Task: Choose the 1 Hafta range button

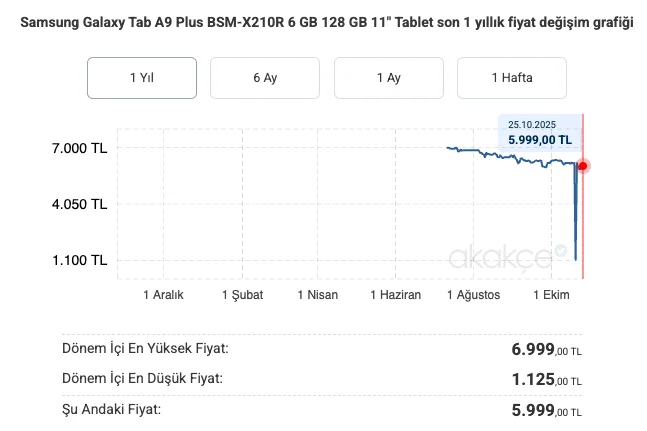Action: click(511, 78)
